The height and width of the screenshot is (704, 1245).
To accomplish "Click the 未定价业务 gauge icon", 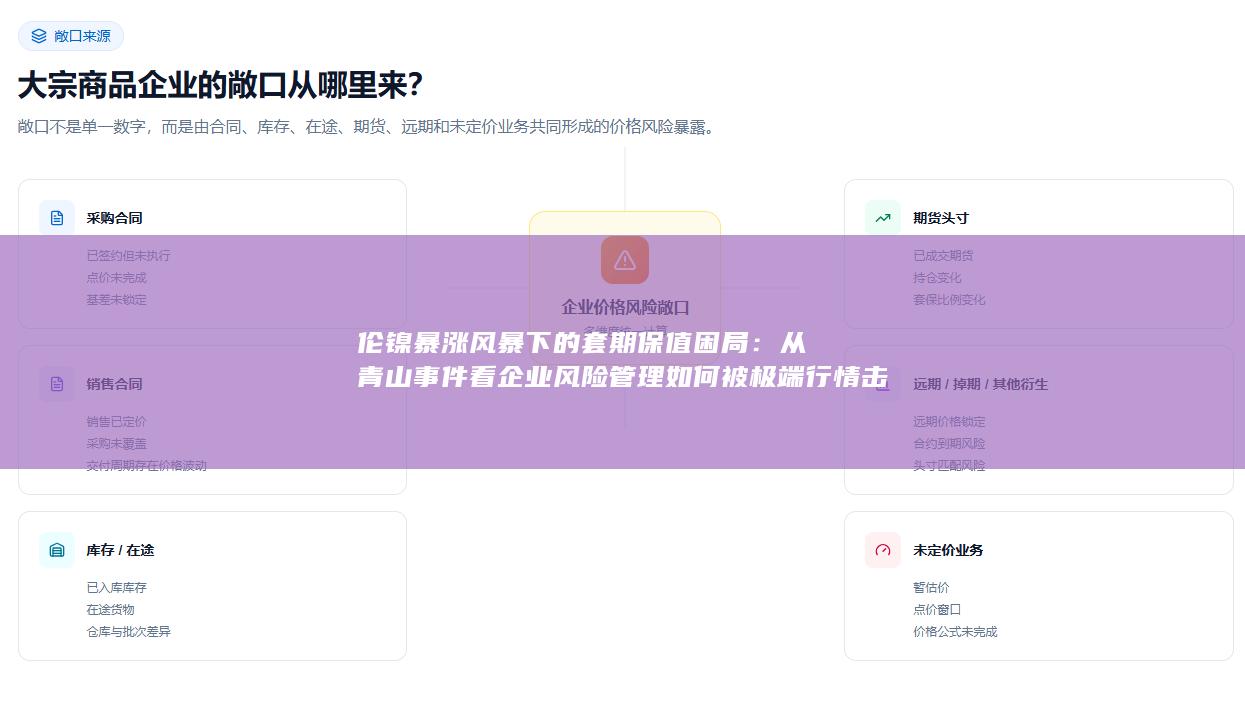I will [x=883, y=550].
